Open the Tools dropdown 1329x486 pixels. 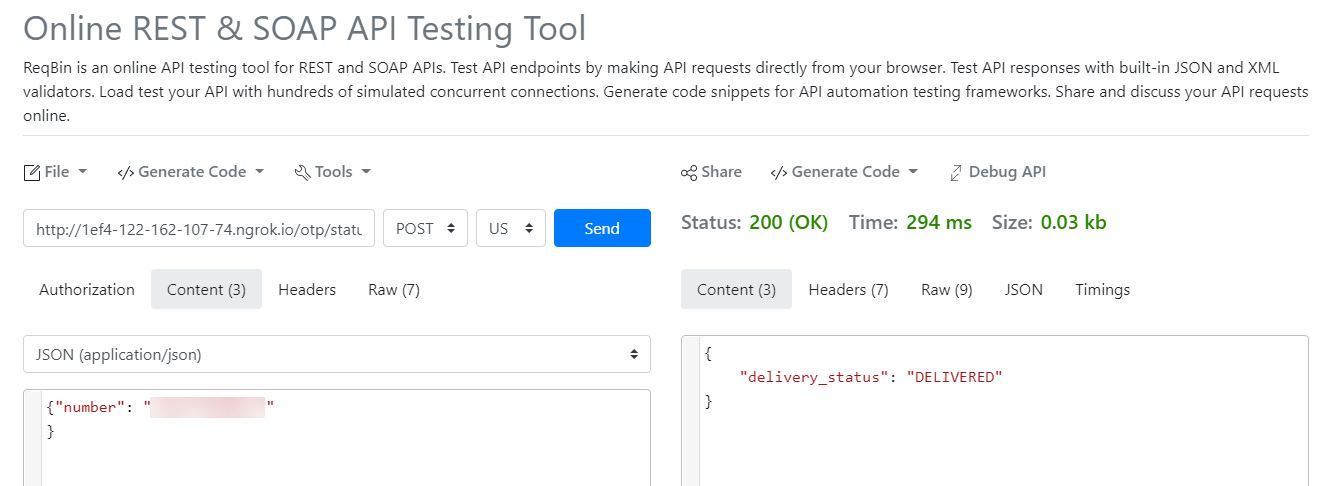point(333,172)
